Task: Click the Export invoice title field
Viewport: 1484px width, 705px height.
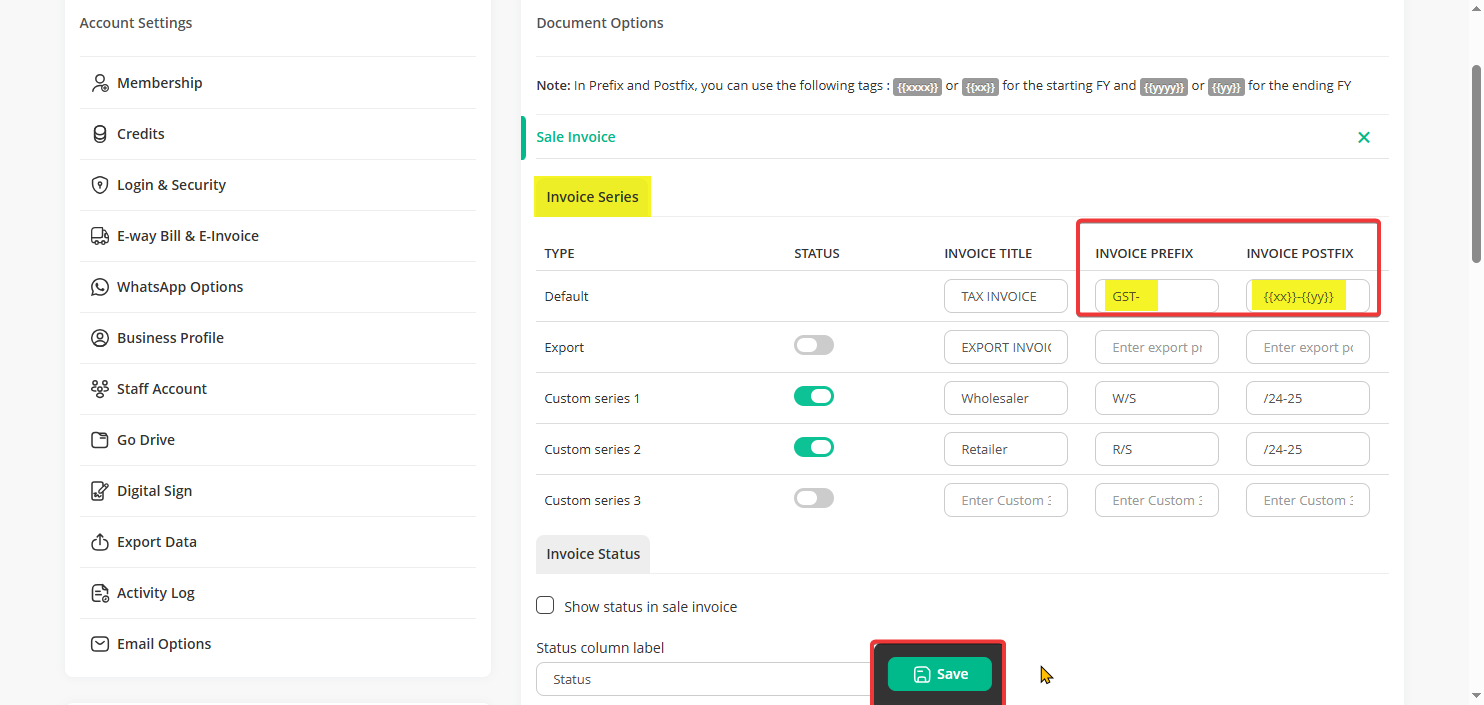Action: click(1006, 347)
